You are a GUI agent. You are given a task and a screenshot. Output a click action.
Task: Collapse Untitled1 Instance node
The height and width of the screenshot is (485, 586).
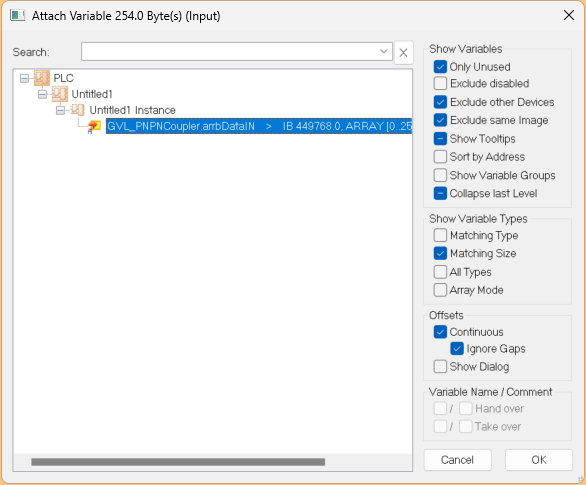60,110
